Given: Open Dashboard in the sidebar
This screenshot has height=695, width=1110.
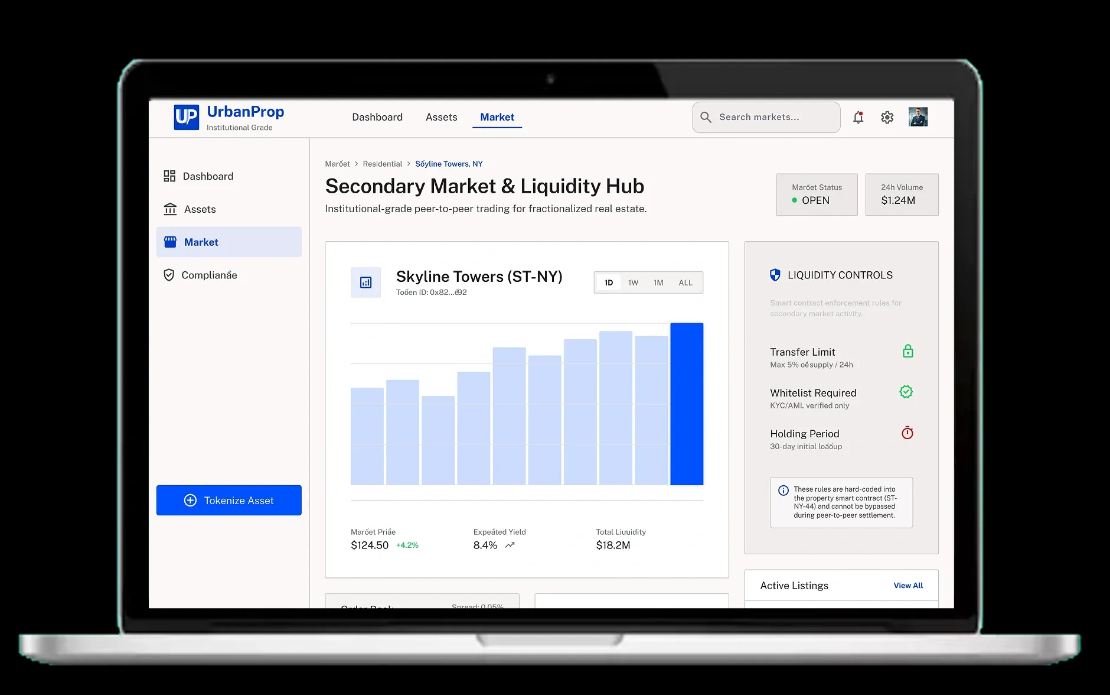Looking at the screenshot, I should pyautogui.click(x=229, y=176).
